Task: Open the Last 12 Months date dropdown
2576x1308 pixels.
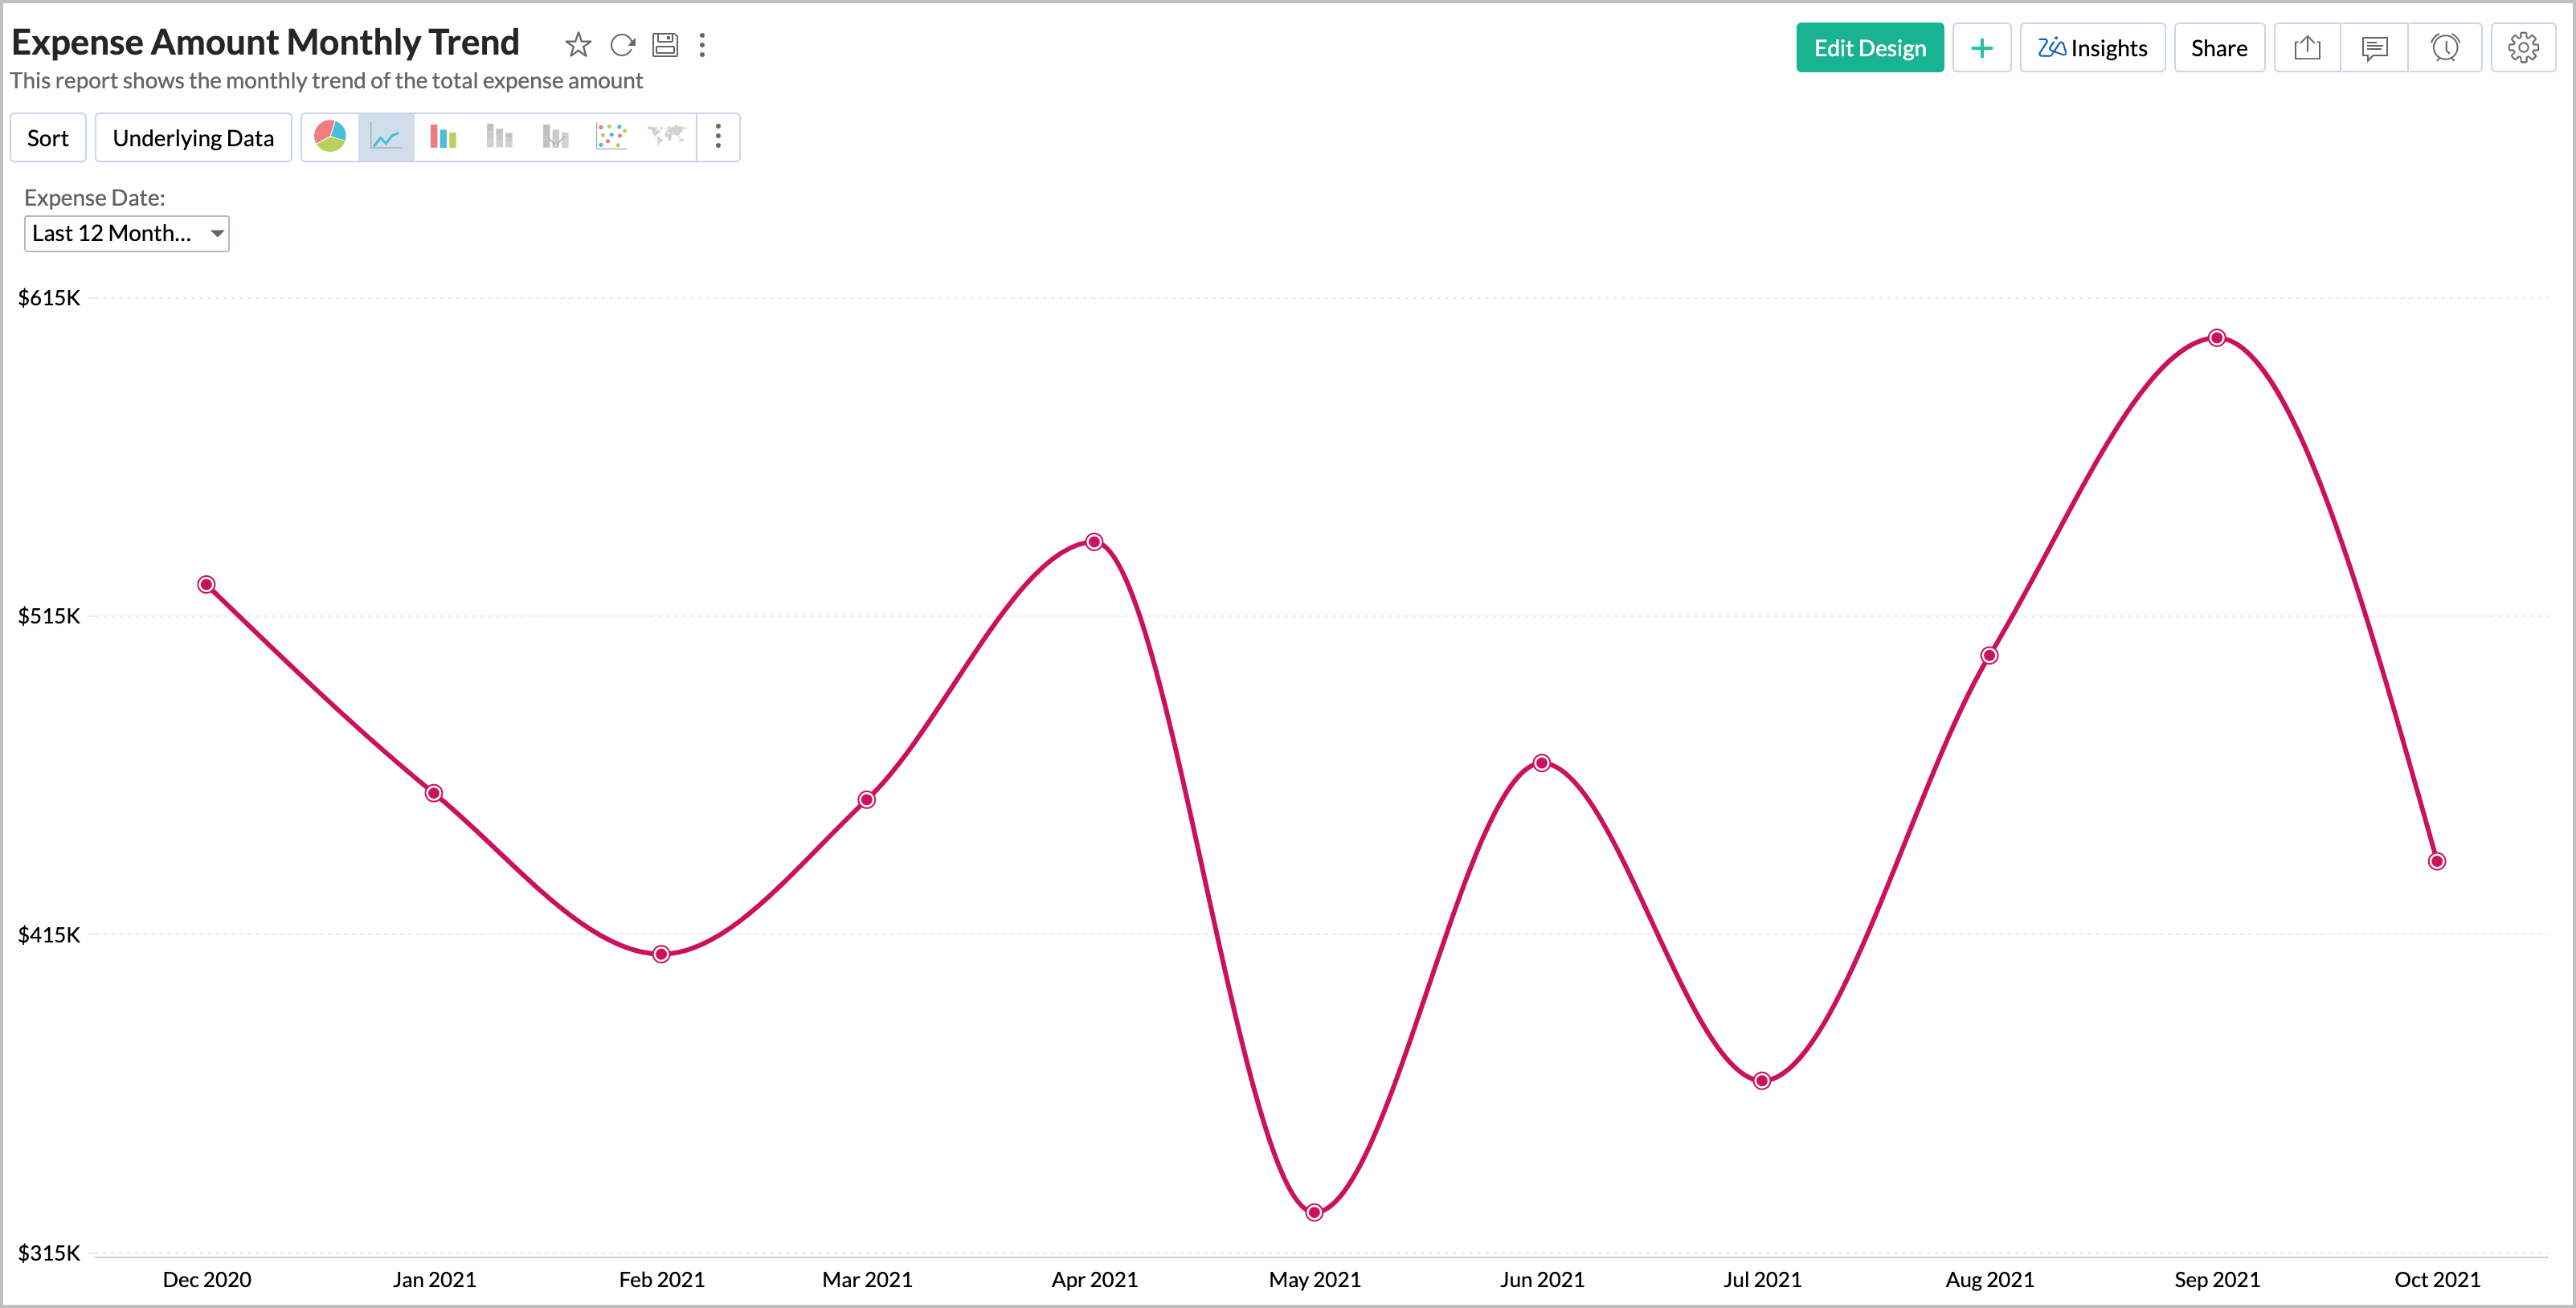Action: pyautogui.click(x=126, y=233)
